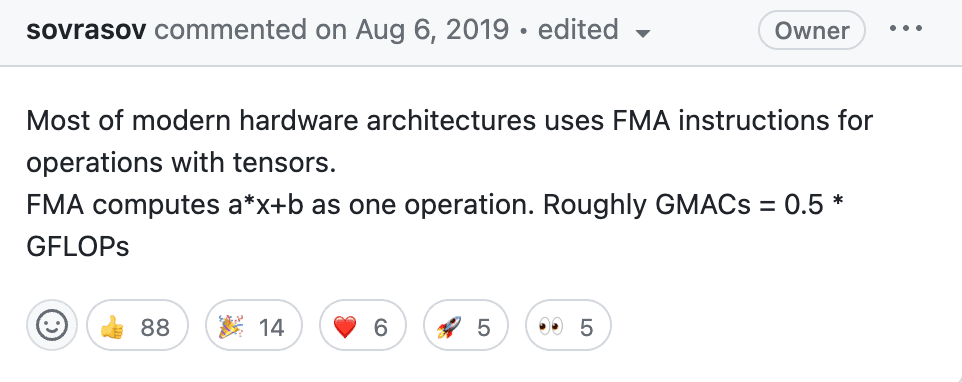Open the three-dot comment options menu
Image resolution: width=962 pixels, height=382 pixels.
point(906,29)
